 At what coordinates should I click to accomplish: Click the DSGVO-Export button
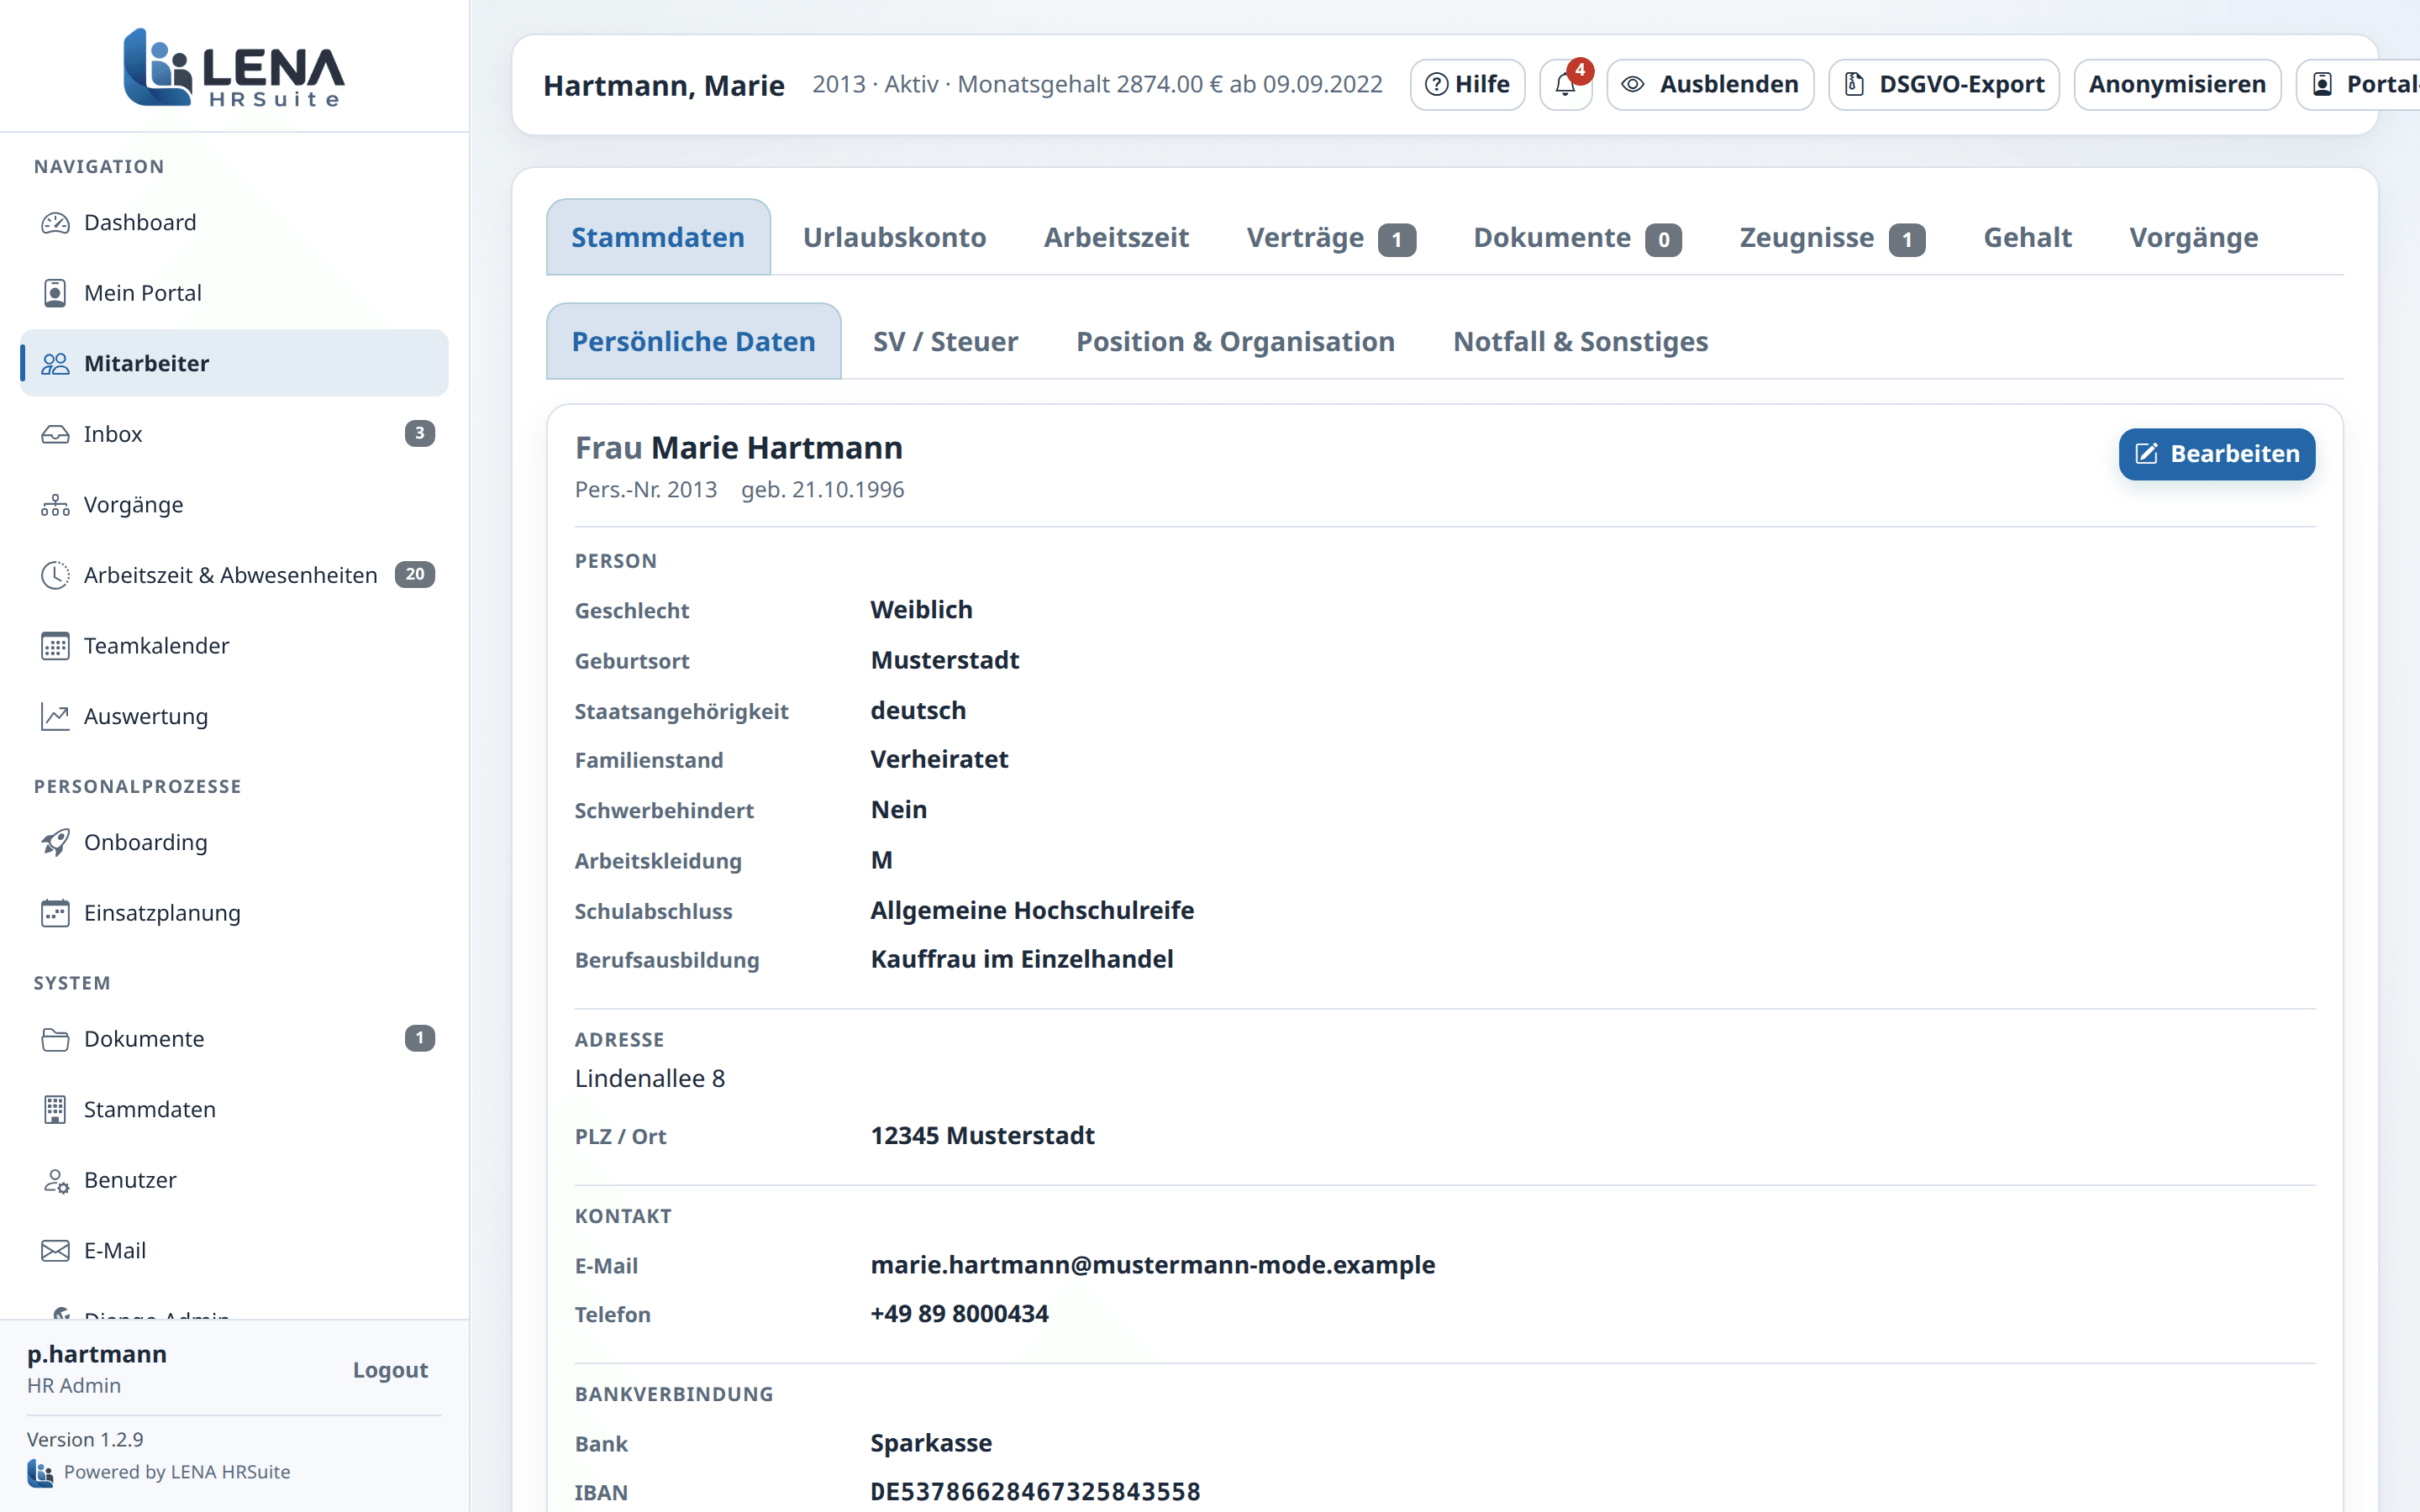tap(1943, 85)
